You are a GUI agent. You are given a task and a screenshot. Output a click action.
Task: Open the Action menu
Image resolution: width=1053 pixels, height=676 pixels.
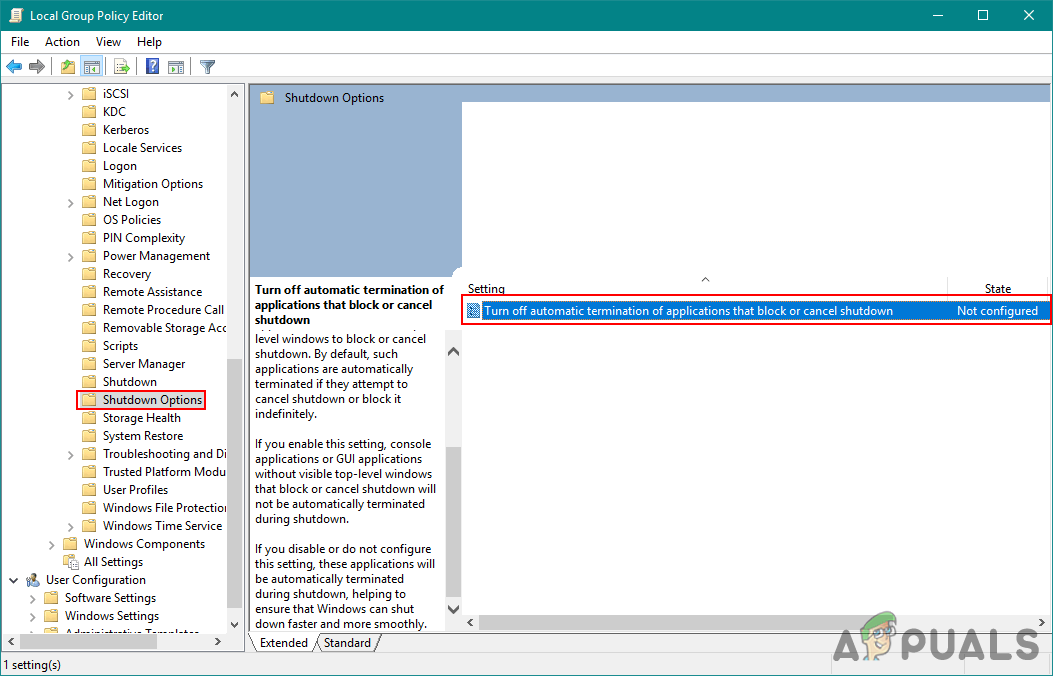[x=62, y=42]
